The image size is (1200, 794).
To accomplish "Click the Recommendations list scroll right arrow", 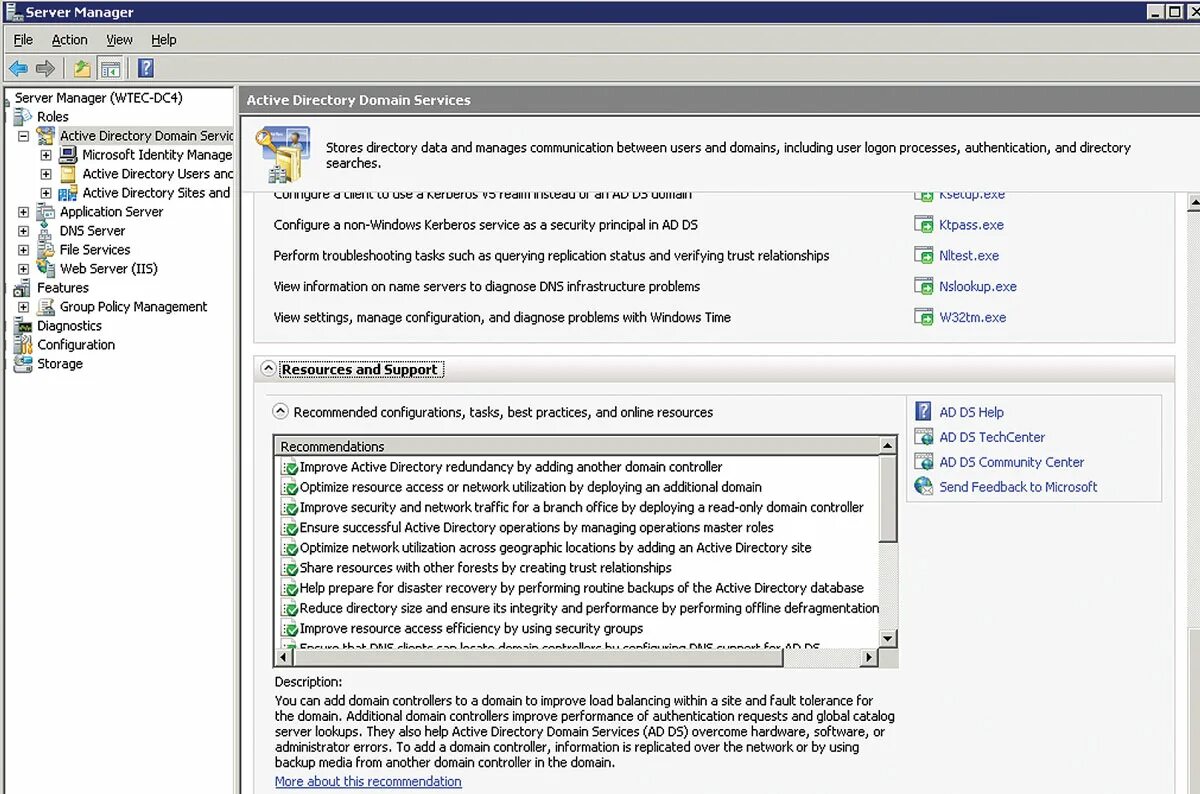I will (869, 658).
